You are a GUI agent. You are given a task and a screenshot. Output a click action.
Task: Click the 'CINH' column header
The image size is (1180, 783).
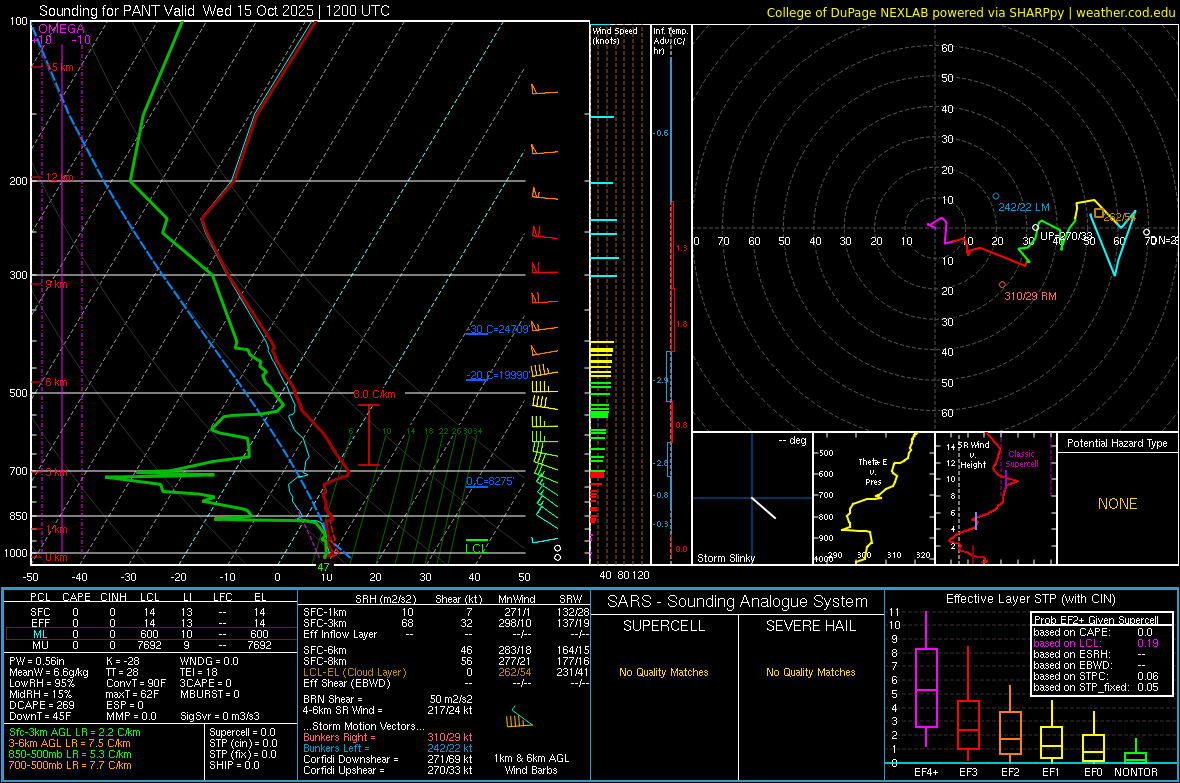point(113,597)
